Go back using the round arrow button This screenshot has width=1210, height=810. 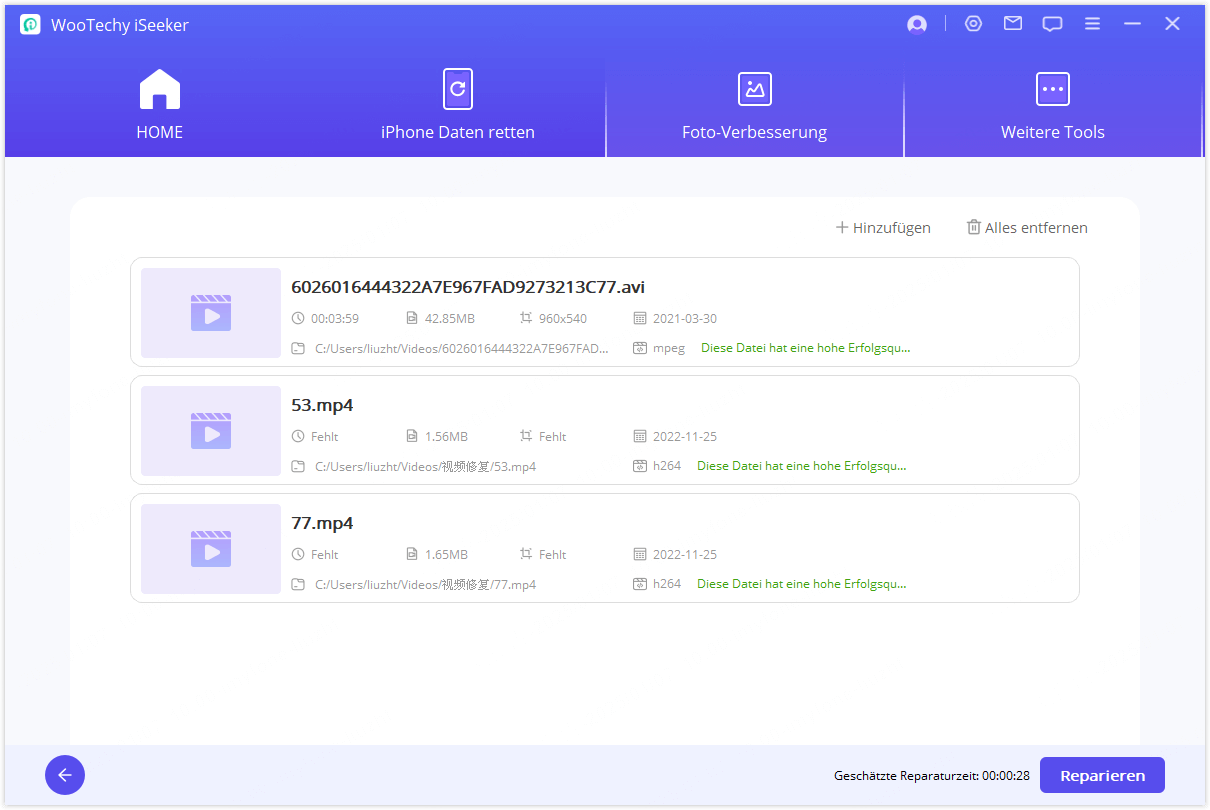point(65,775)
